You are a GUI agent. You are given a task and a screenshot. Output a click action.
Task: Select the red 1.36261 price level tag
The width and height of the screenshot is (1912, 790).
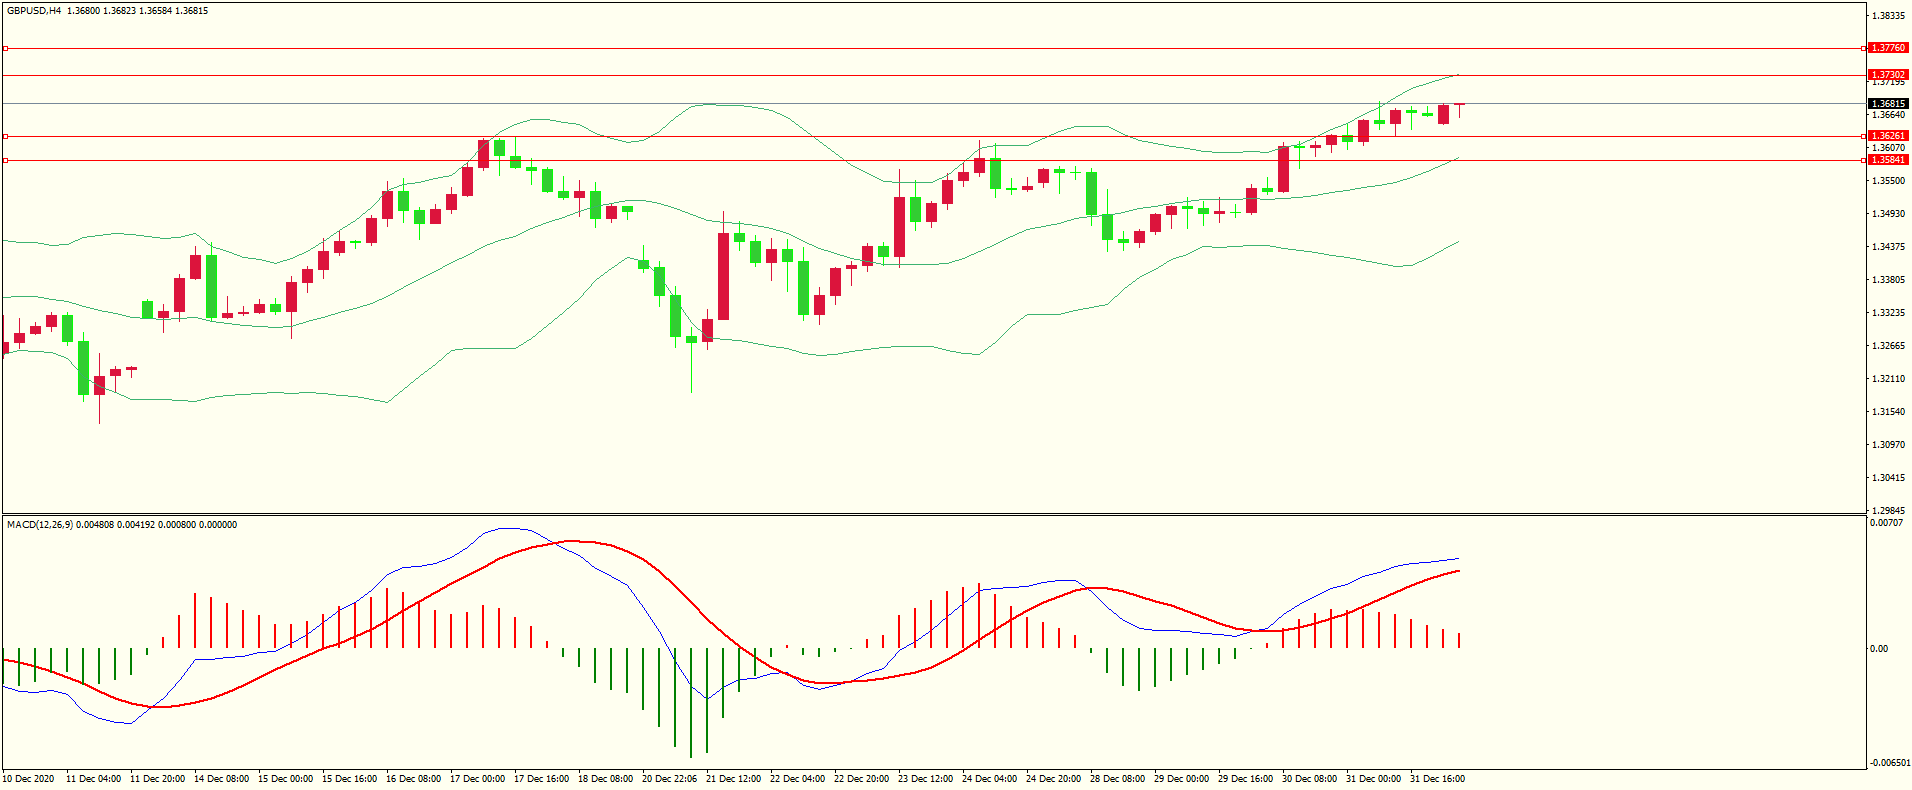[1888, 136]
